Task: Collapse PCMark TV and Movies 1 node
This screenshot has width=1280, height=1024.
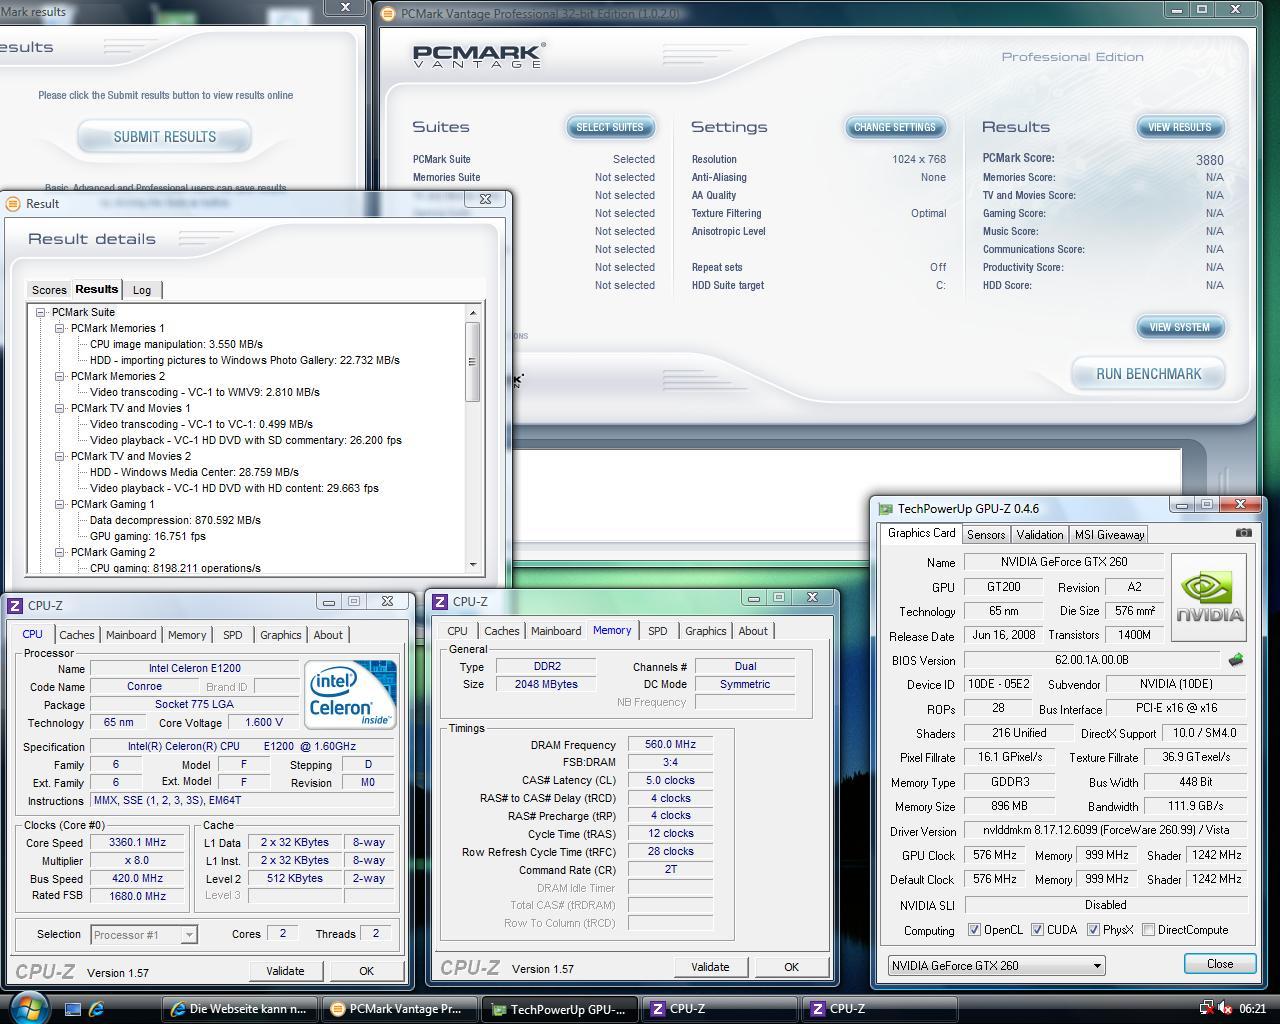Action: (59, 408)
